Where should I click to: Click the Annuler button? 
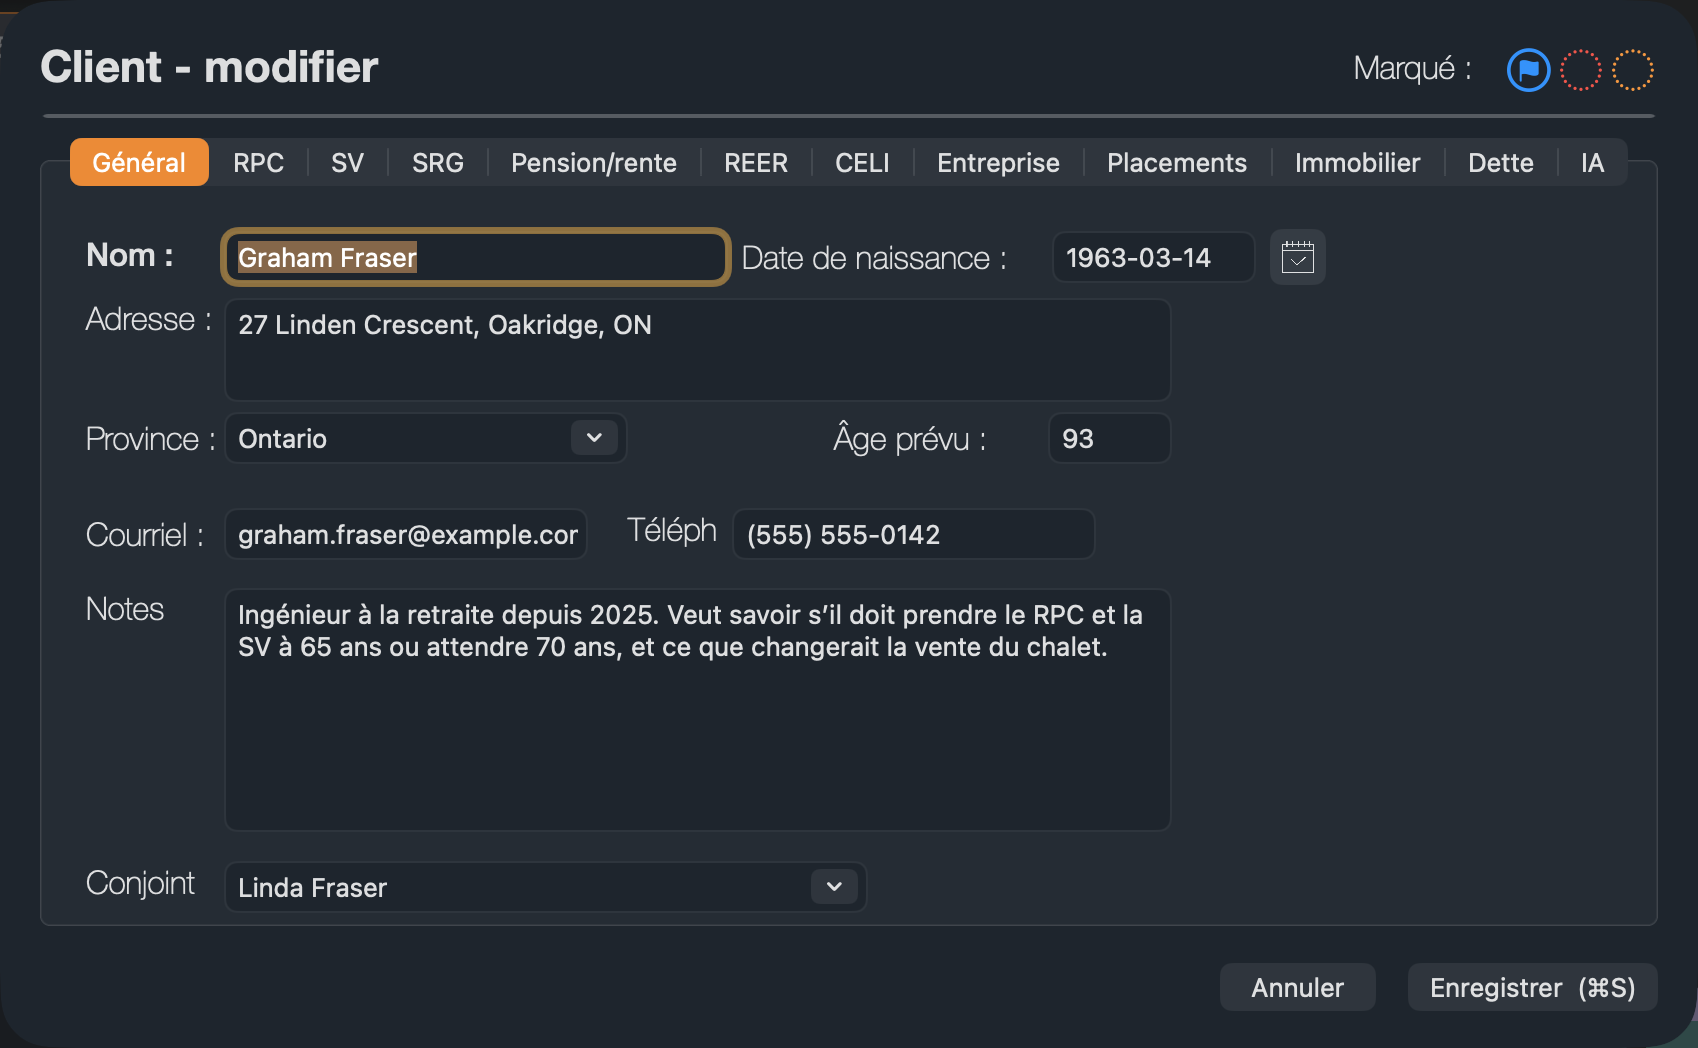pos(1297,987)
